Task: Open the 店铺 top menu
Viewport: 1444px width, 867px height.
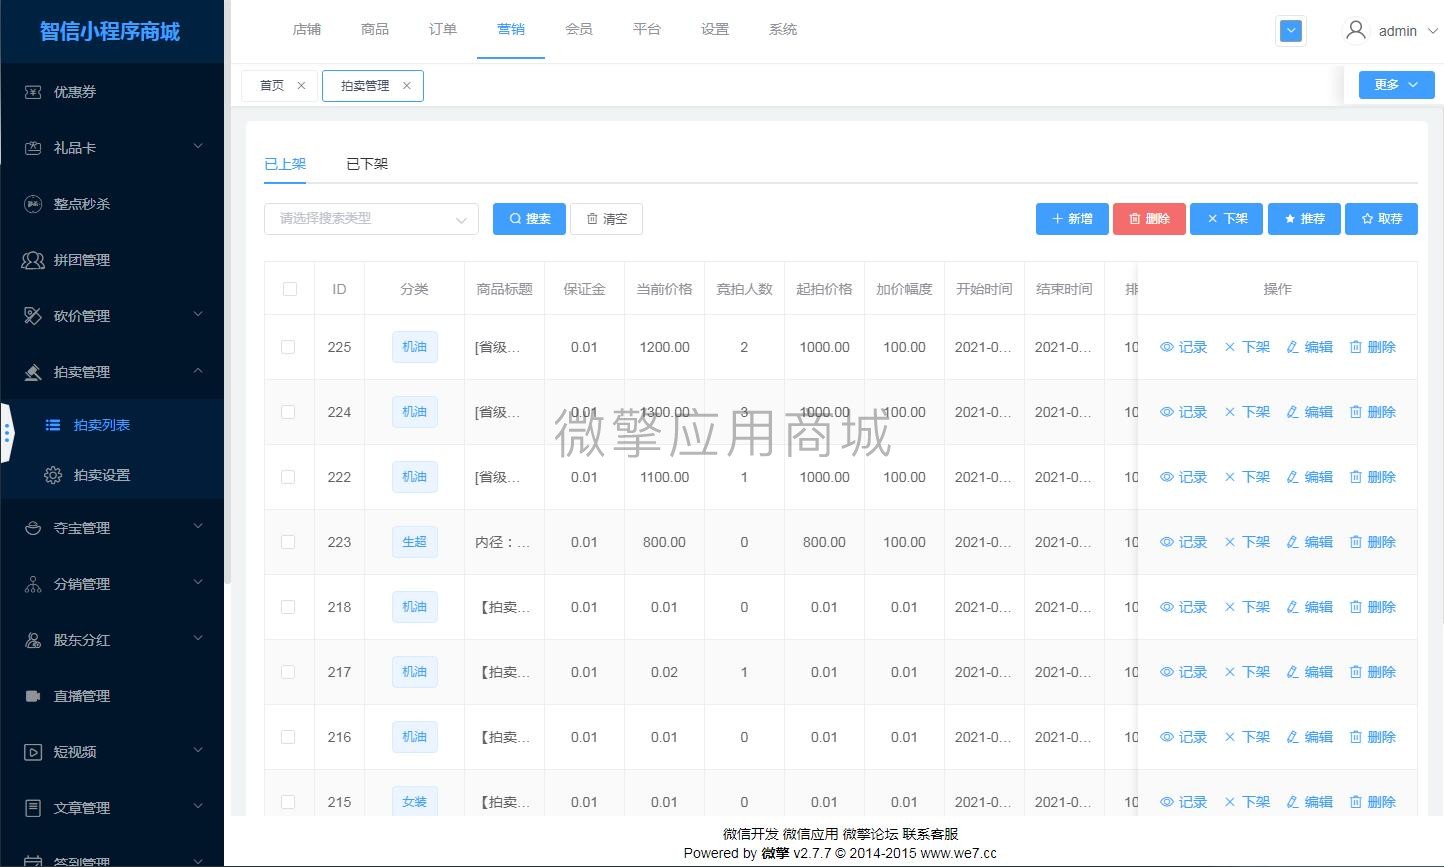Action: pyautogui.click(x=307, y=30)
